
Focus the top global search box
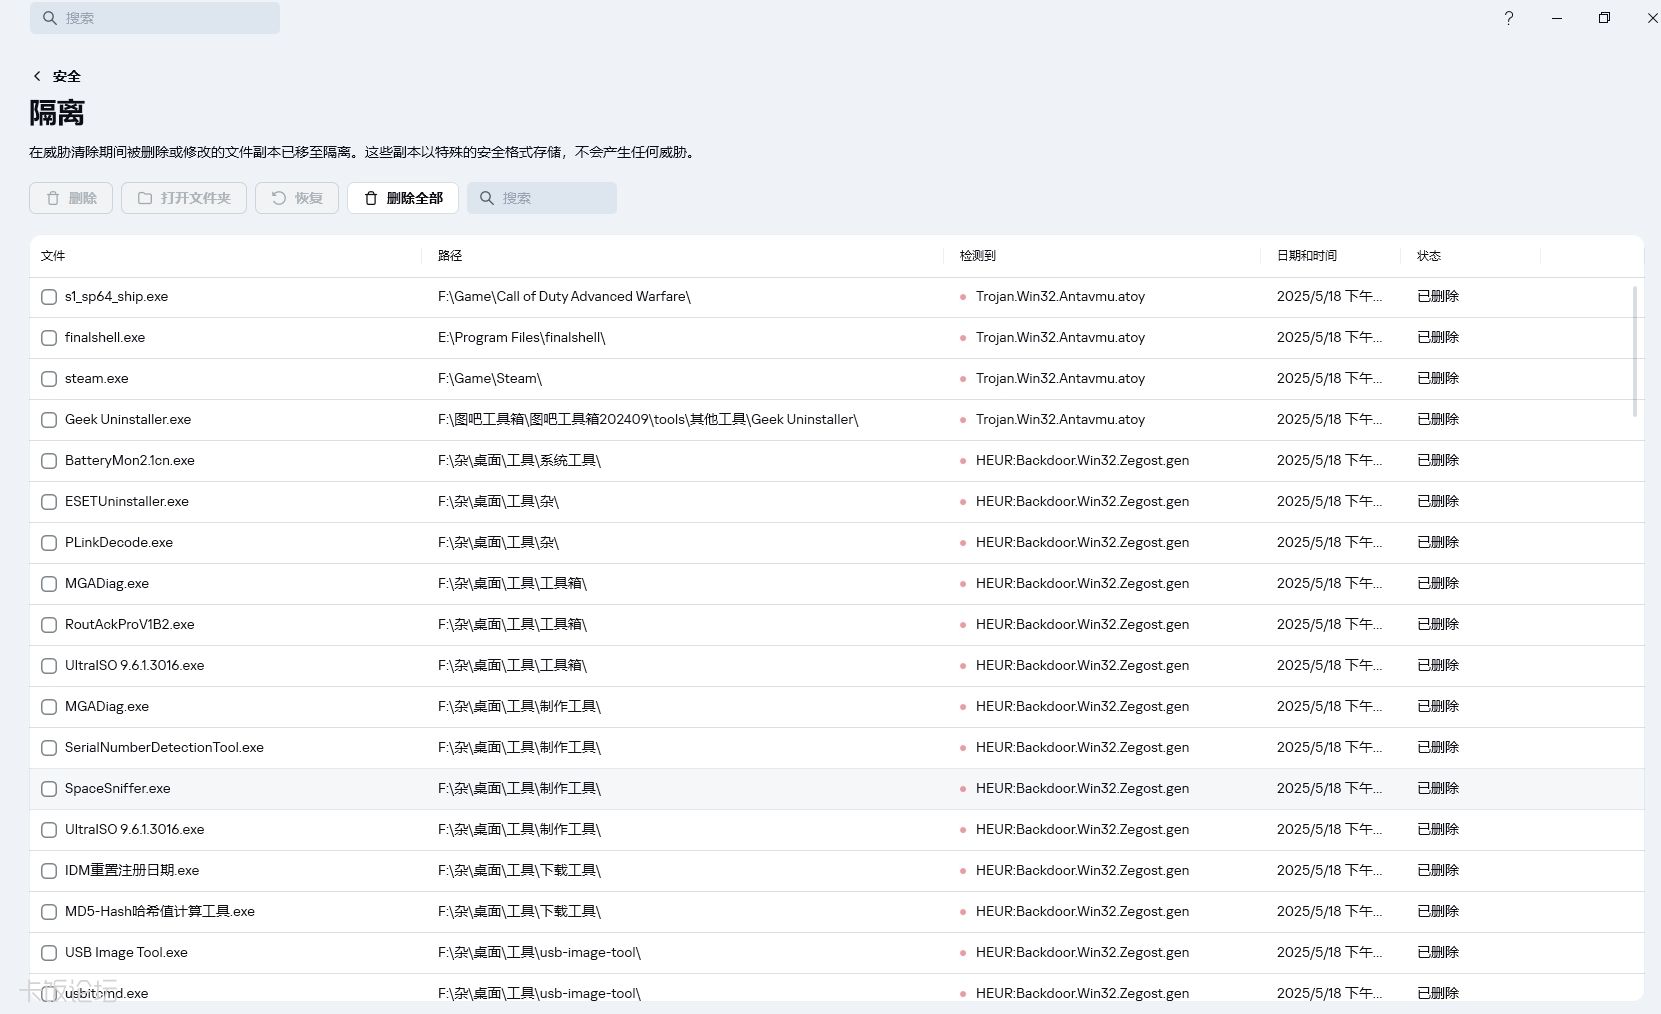[x=155, y=18]
